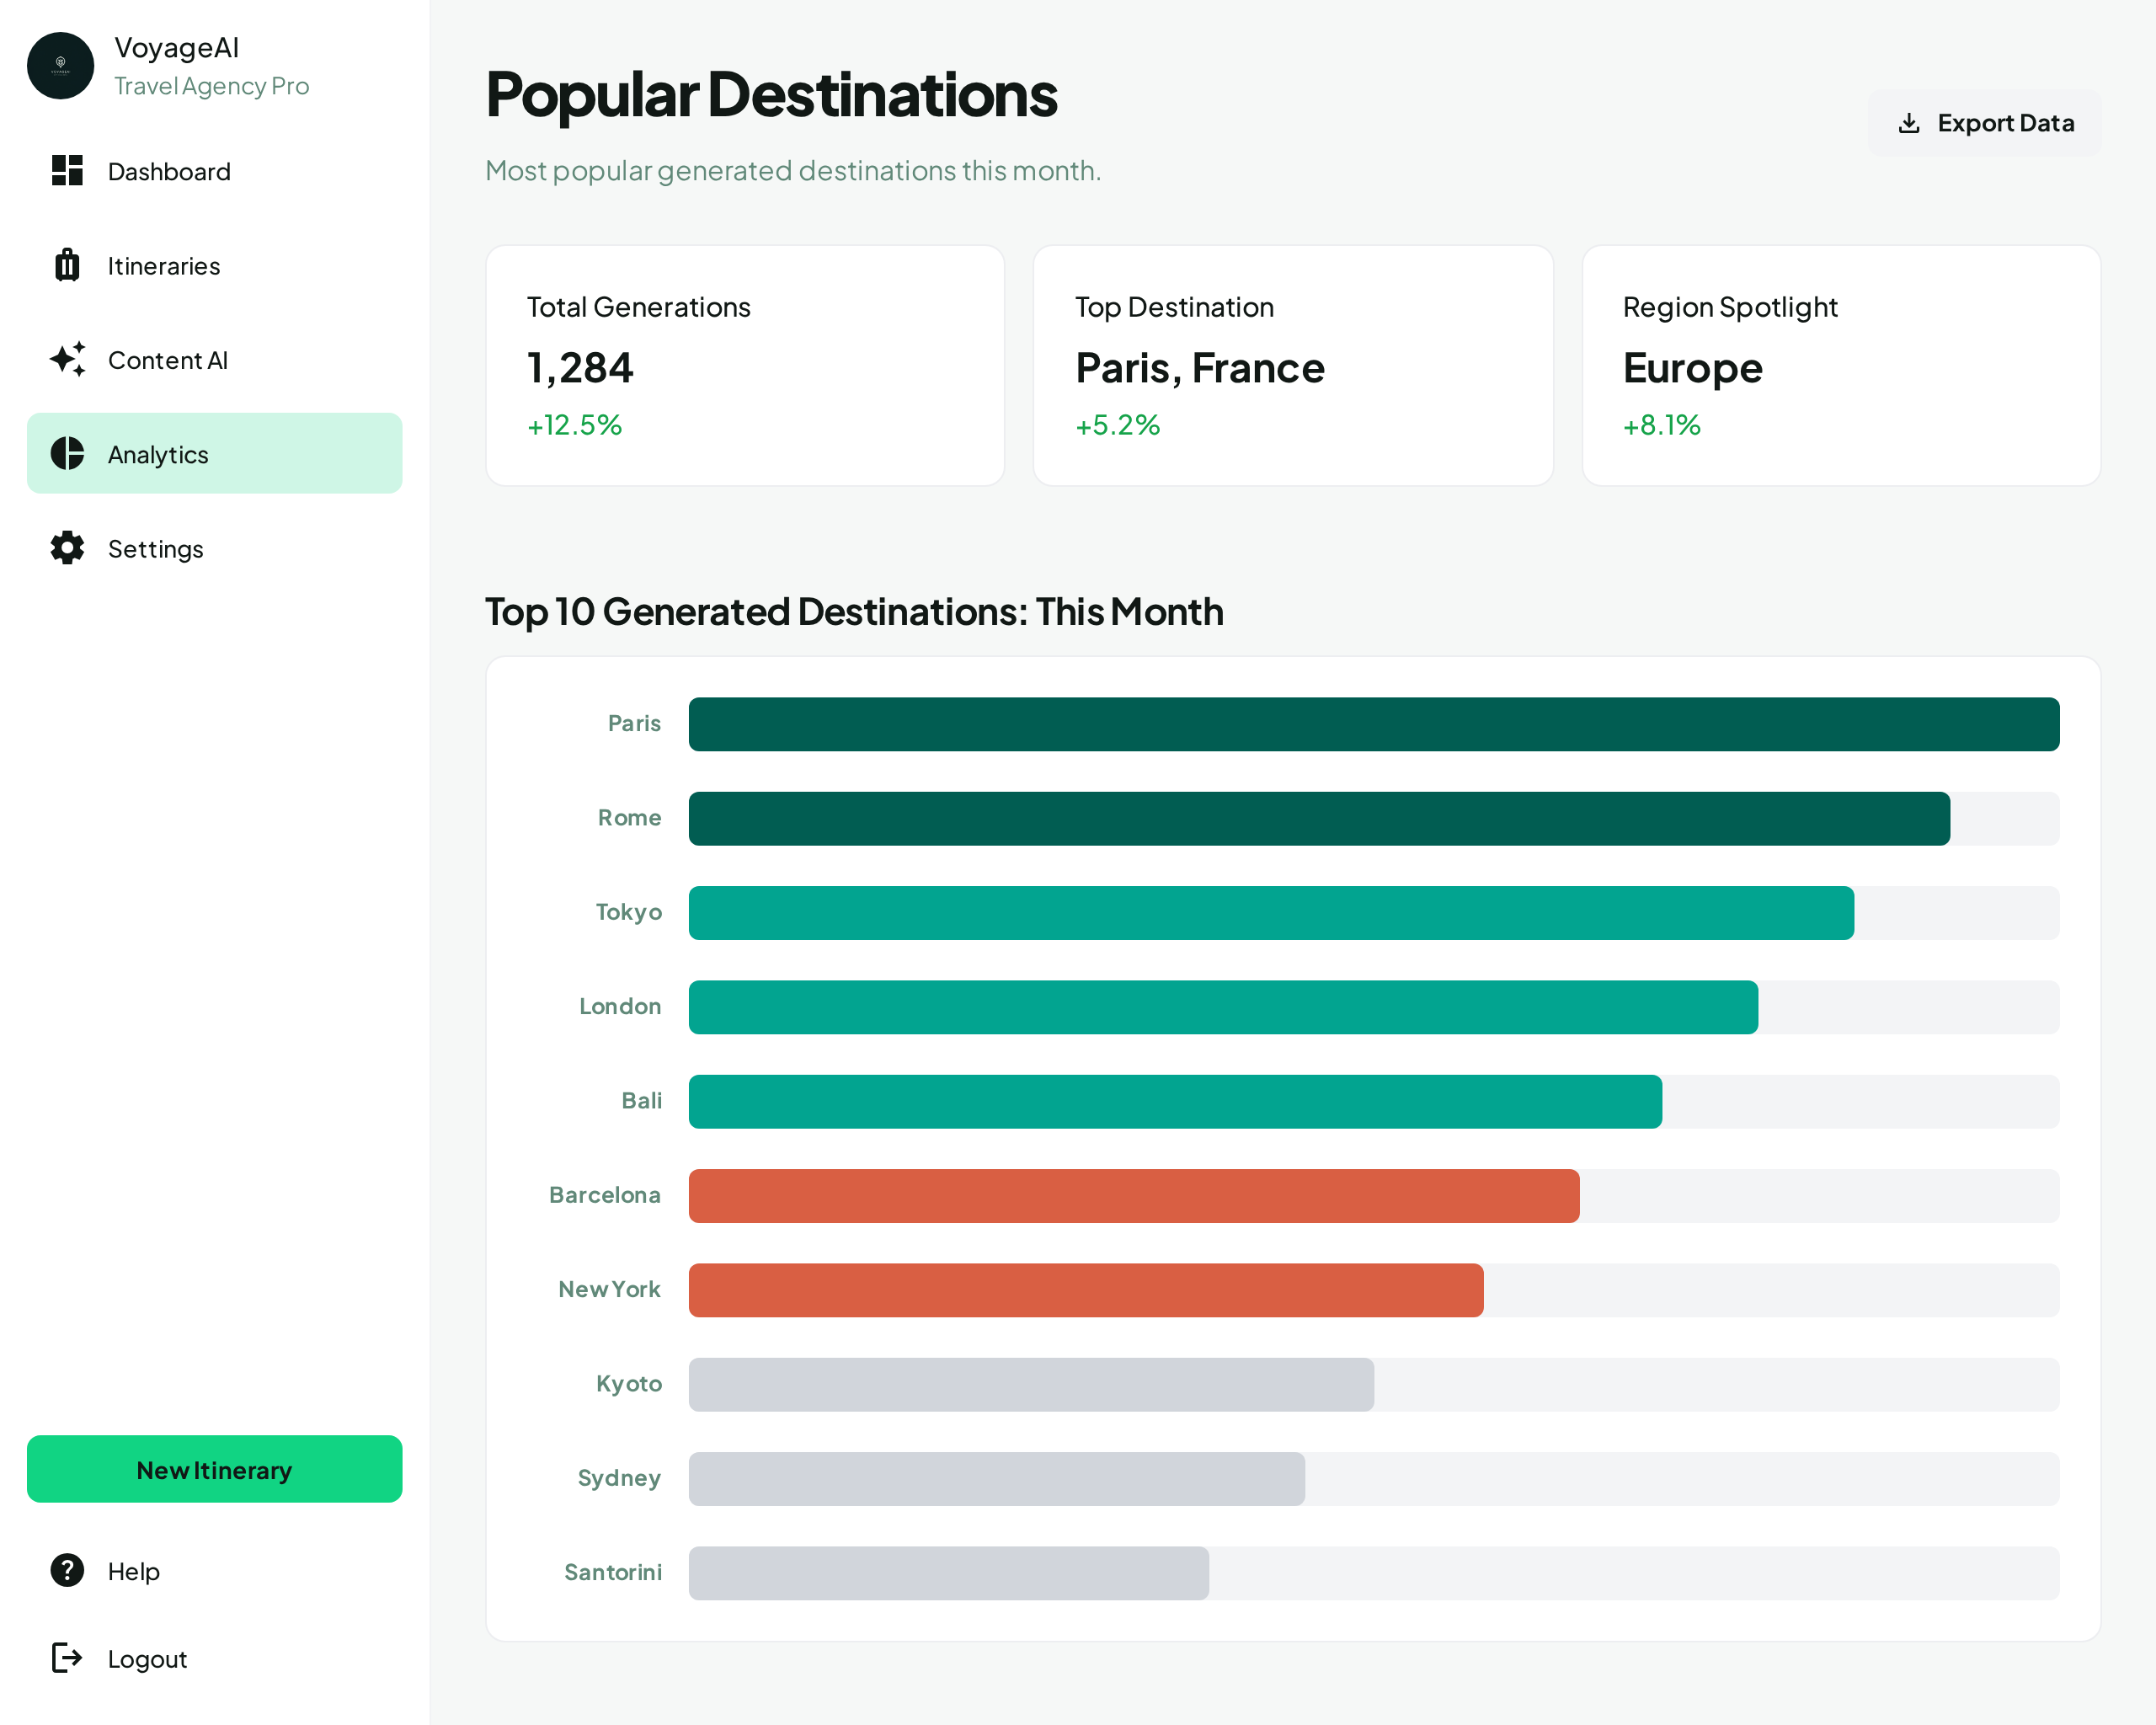Select the Region Spotlight Europe card
This screenshot has height=1725, width=2156.
(x=1841, y=366)
